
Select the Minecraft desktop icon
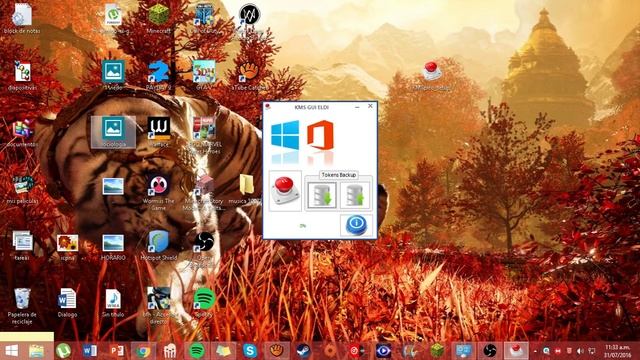pos(158,19)
